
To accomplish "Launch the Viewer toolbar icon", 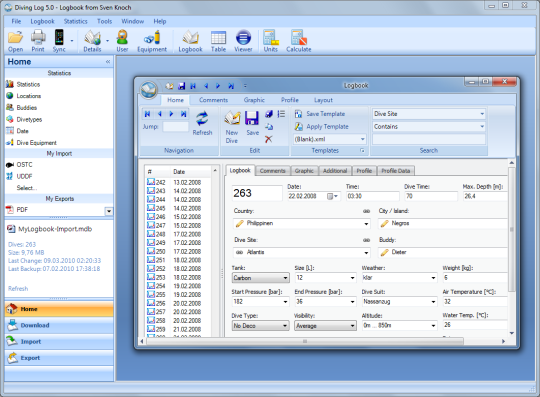I will [243, 41].
